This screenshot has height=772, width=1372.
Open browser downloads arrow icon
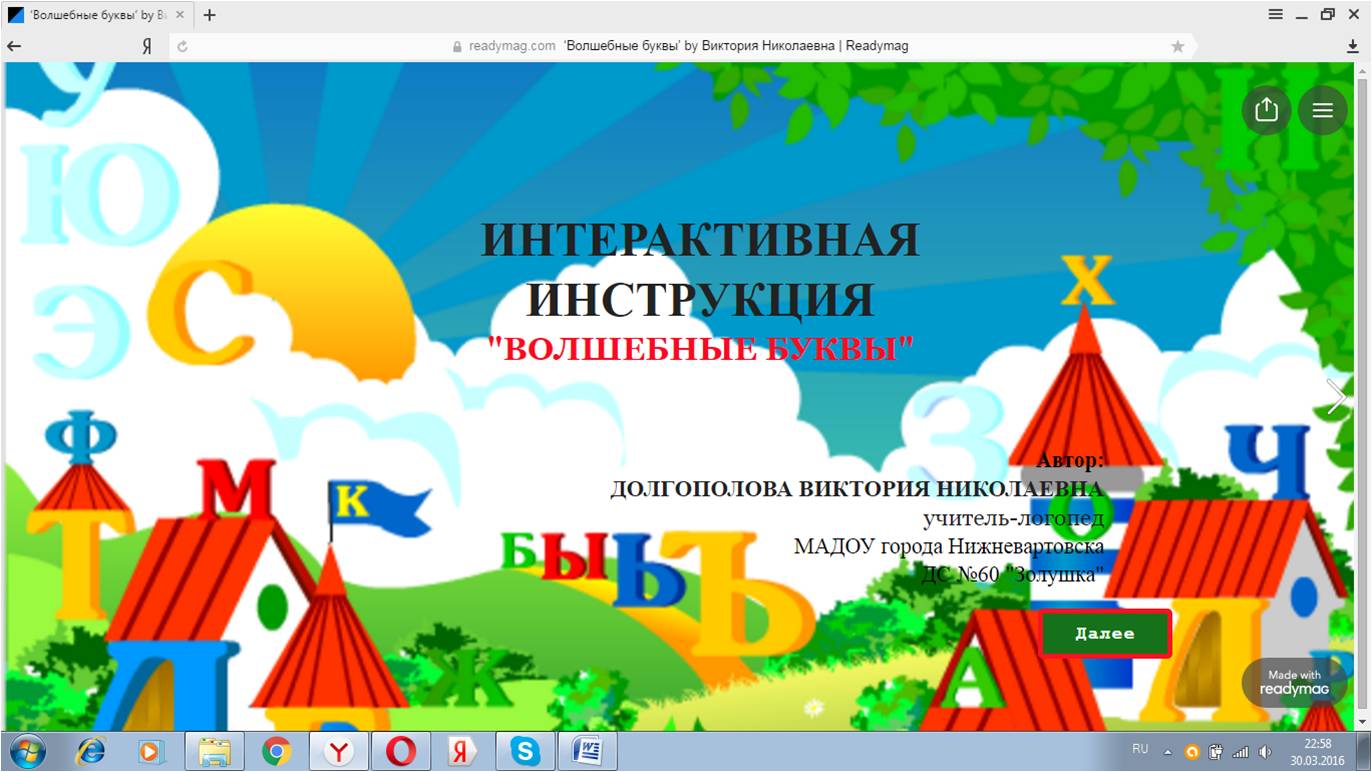[x=1353, y=46]
